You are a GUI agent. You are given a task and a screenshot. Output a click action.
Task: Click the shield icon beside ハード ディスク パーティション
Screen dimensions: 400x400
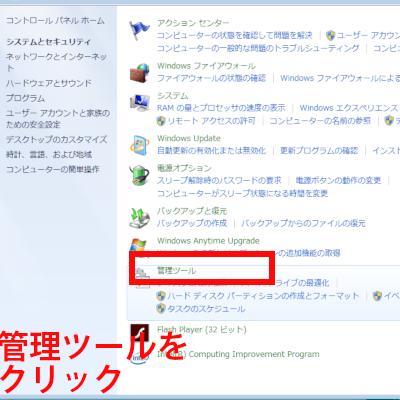161,296
